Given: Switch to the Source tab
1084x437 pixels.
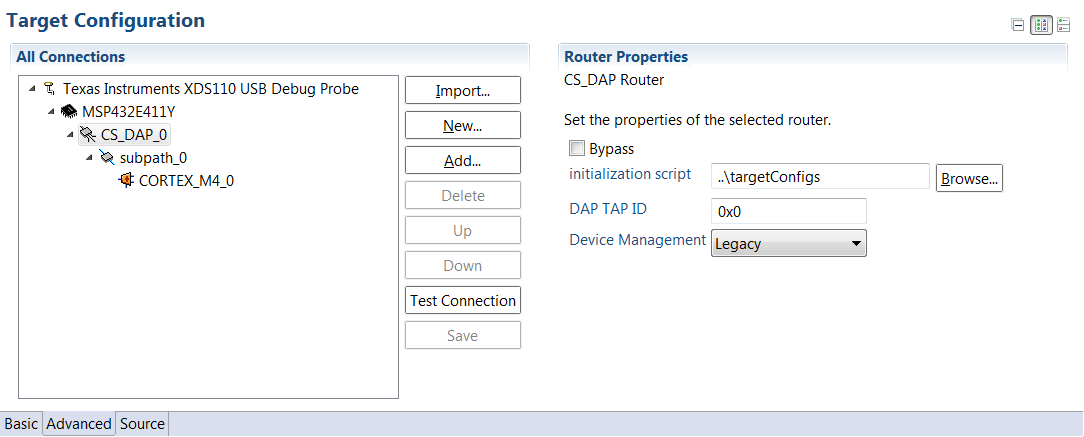Looking at the screenshot, I should click(142, 424).
